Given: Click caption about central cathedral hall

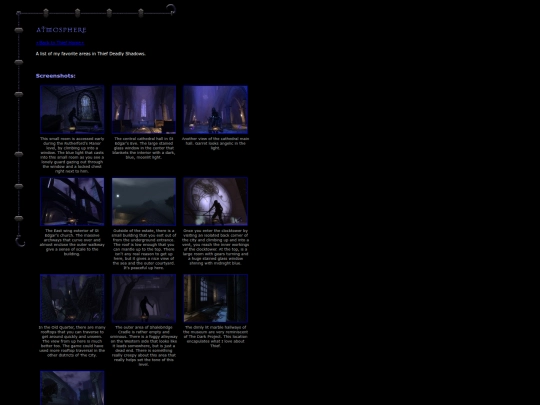Looking at the screenshot, I should point(144,148).
